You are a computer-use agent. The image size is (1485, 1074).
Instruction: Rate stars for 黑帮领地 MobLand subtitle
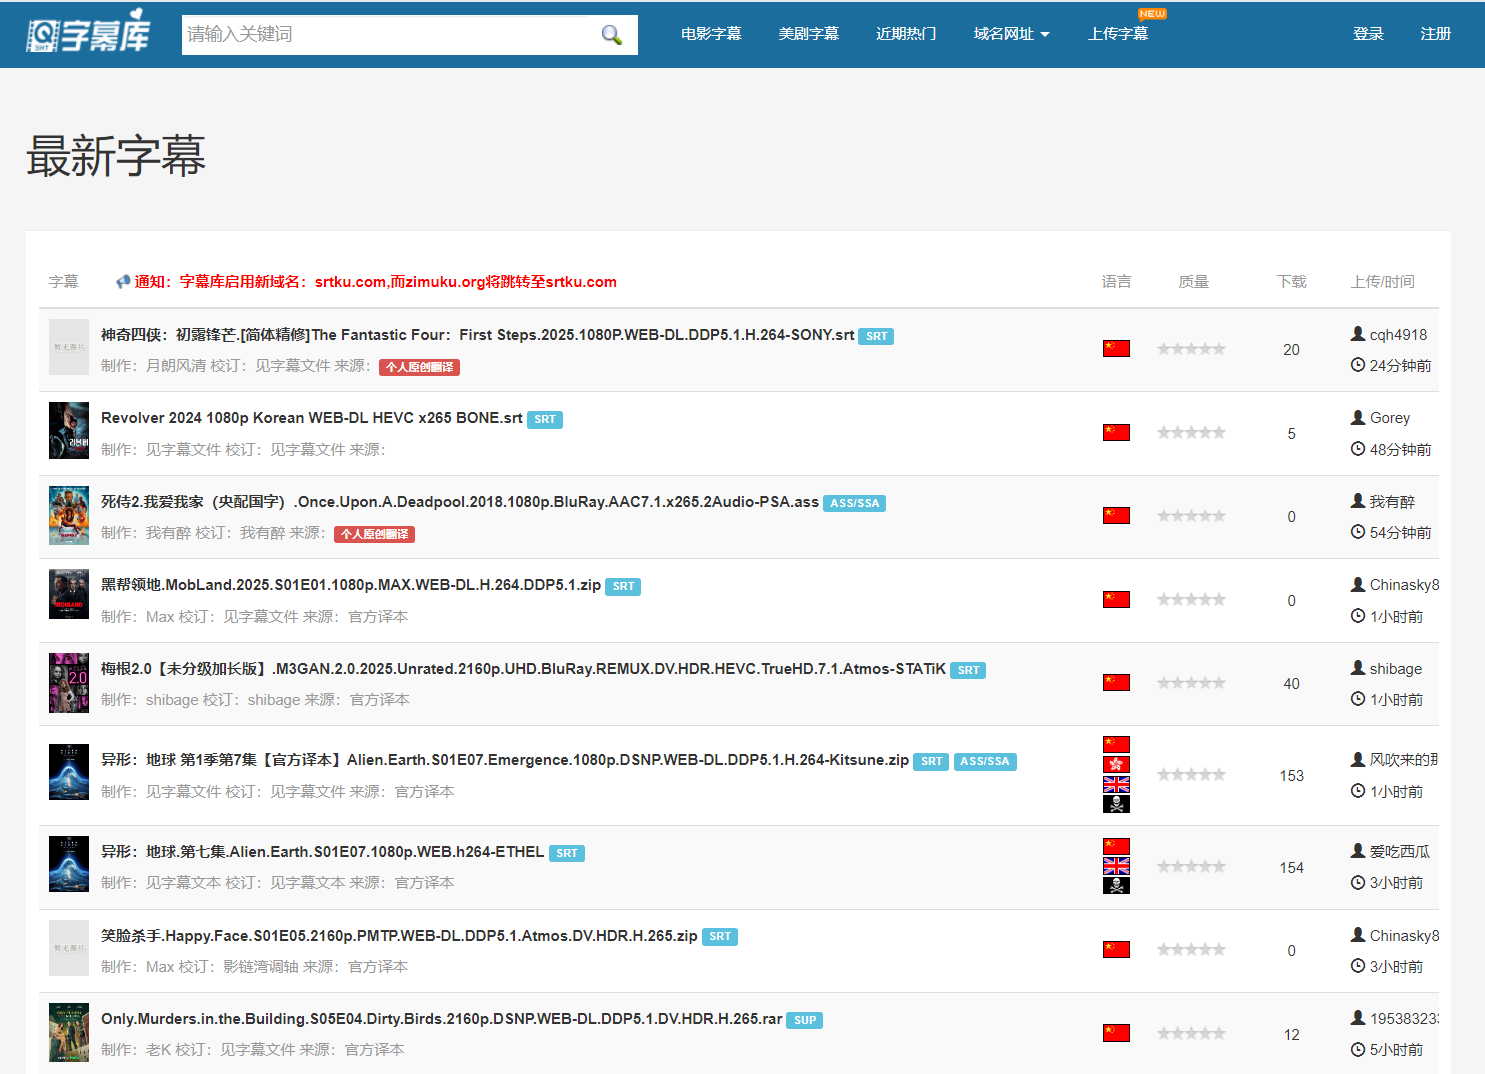(x=1191, y=600)
